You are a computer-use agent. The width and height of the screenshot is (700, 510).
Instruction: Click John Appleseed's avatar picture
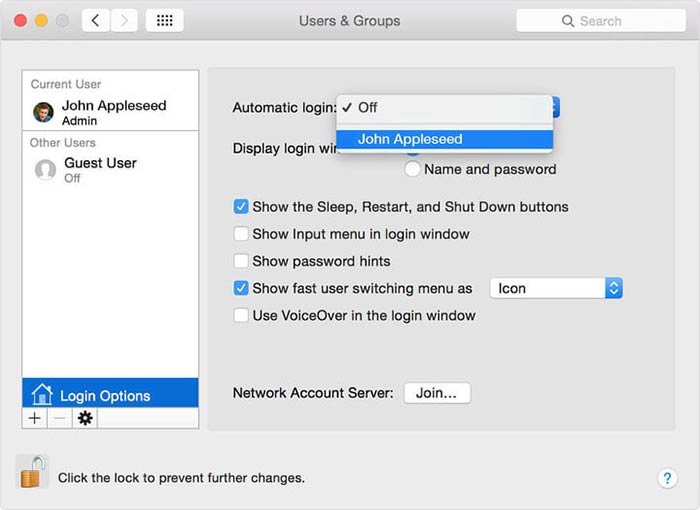(x=44, y=112)
